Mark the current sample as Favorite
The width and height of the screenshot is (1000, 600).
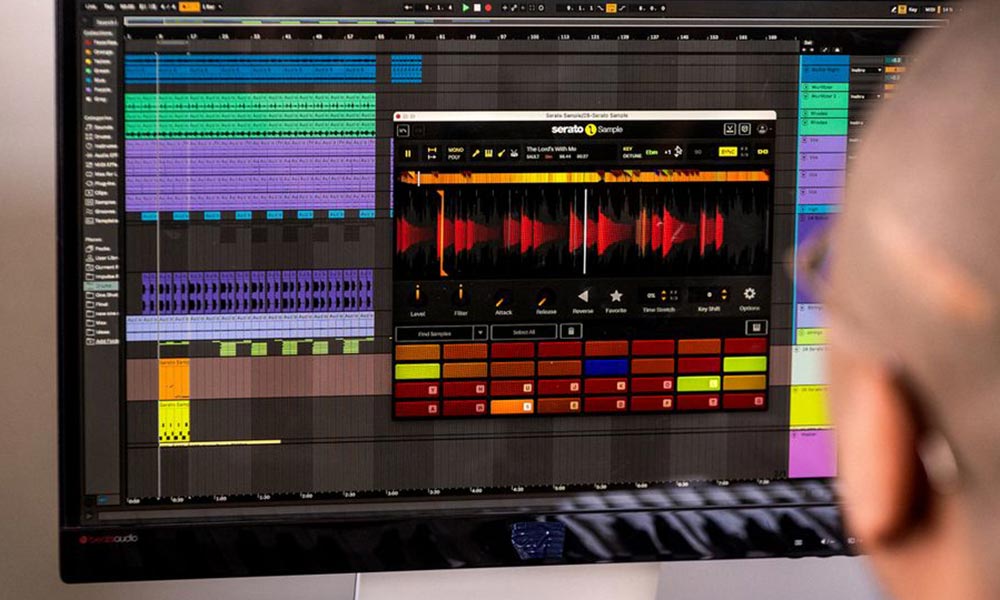point(617,295)
